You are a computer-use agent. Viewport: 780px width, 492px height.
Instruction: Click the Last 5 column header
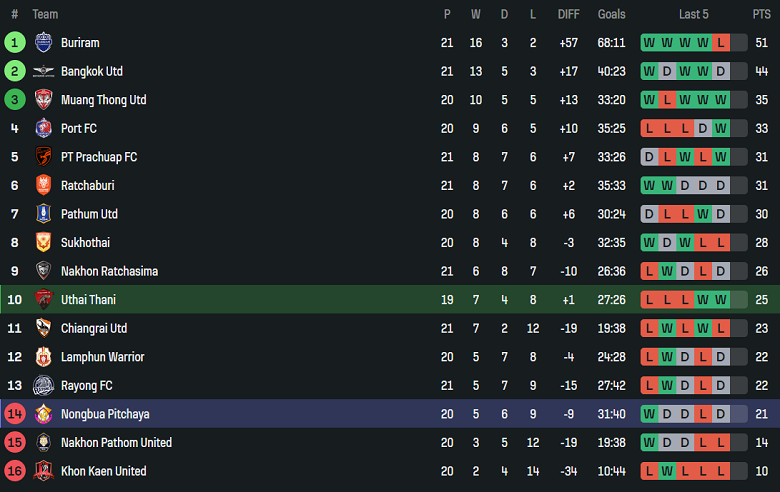pos(694,14)
